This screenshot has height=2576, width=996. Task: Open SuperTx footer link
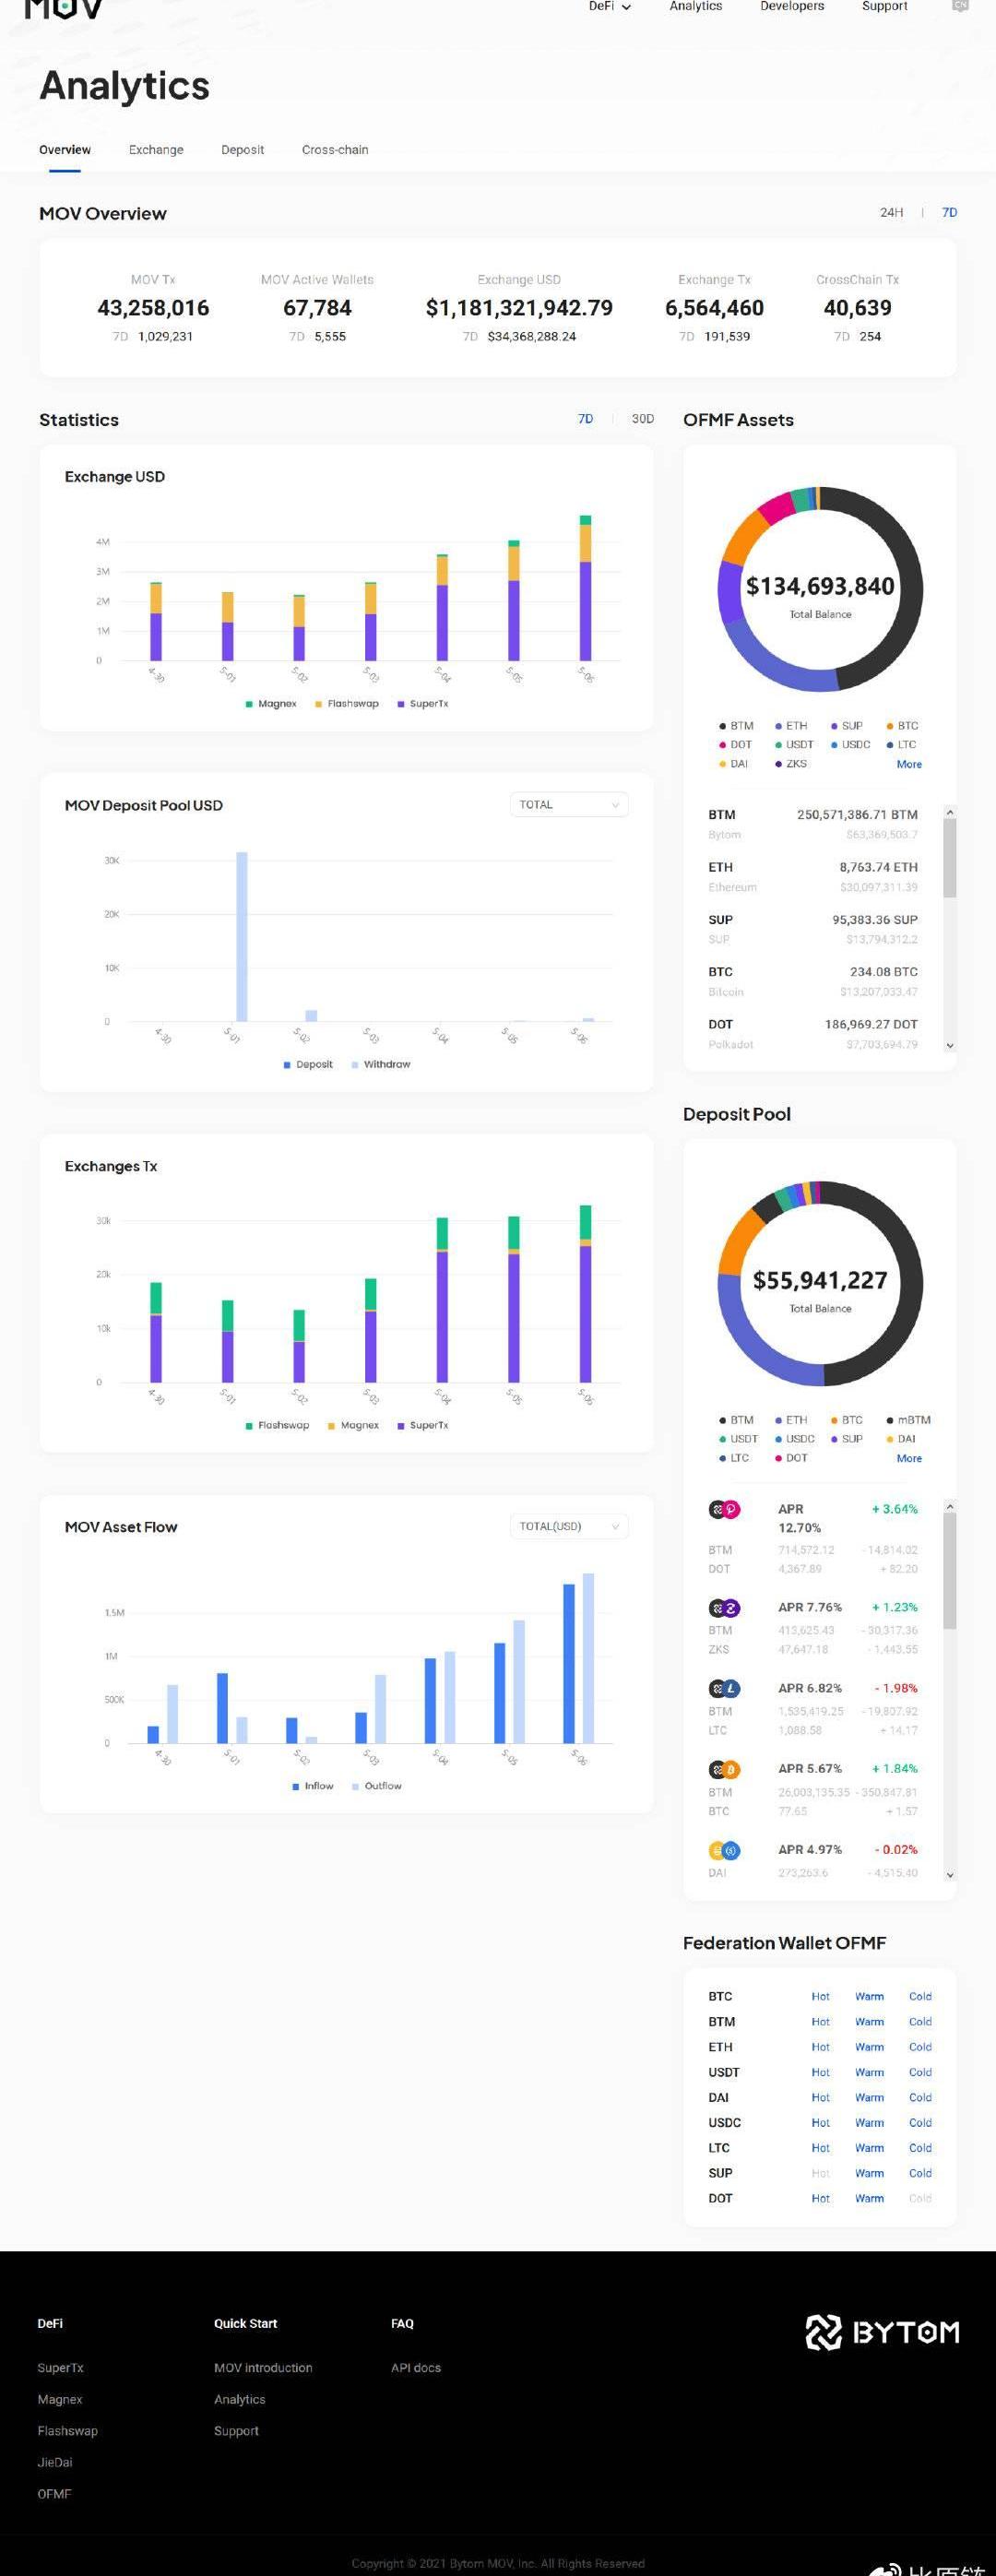click(61, 2368)
